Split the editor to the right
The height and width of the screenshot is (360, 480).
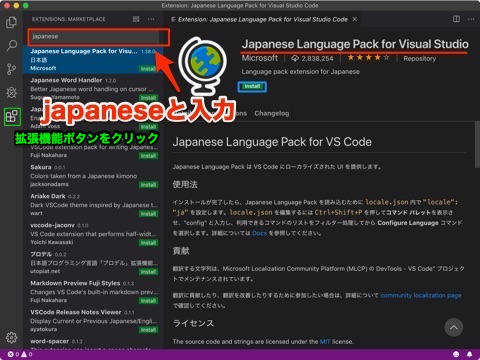click(456, 19)
